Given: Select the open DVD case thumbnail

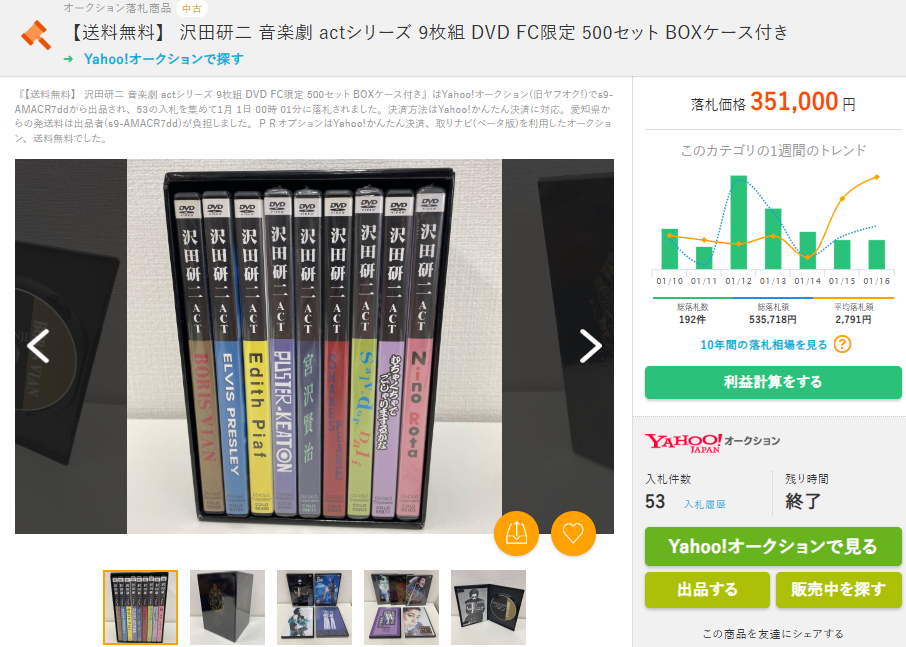Looking at the screenshot, I should pos(488,607).
